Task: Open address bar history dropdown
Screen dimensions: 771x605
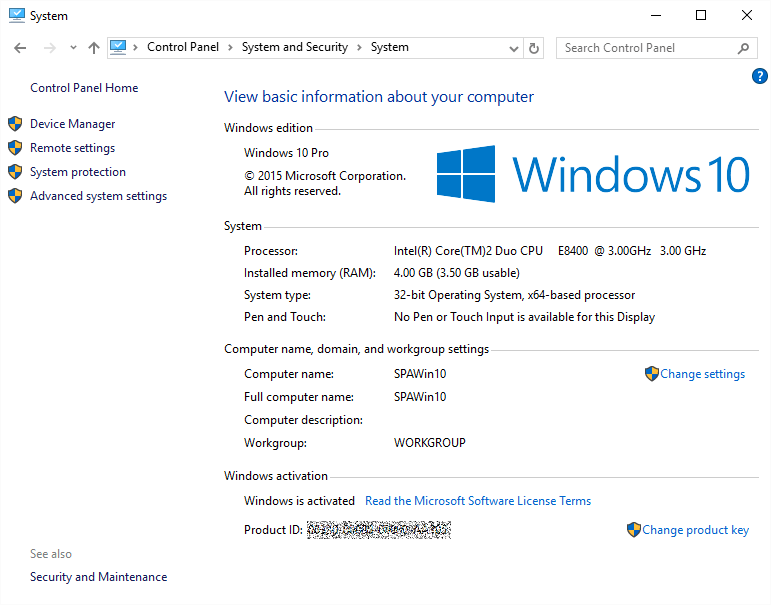Action: tap(514, 48)
